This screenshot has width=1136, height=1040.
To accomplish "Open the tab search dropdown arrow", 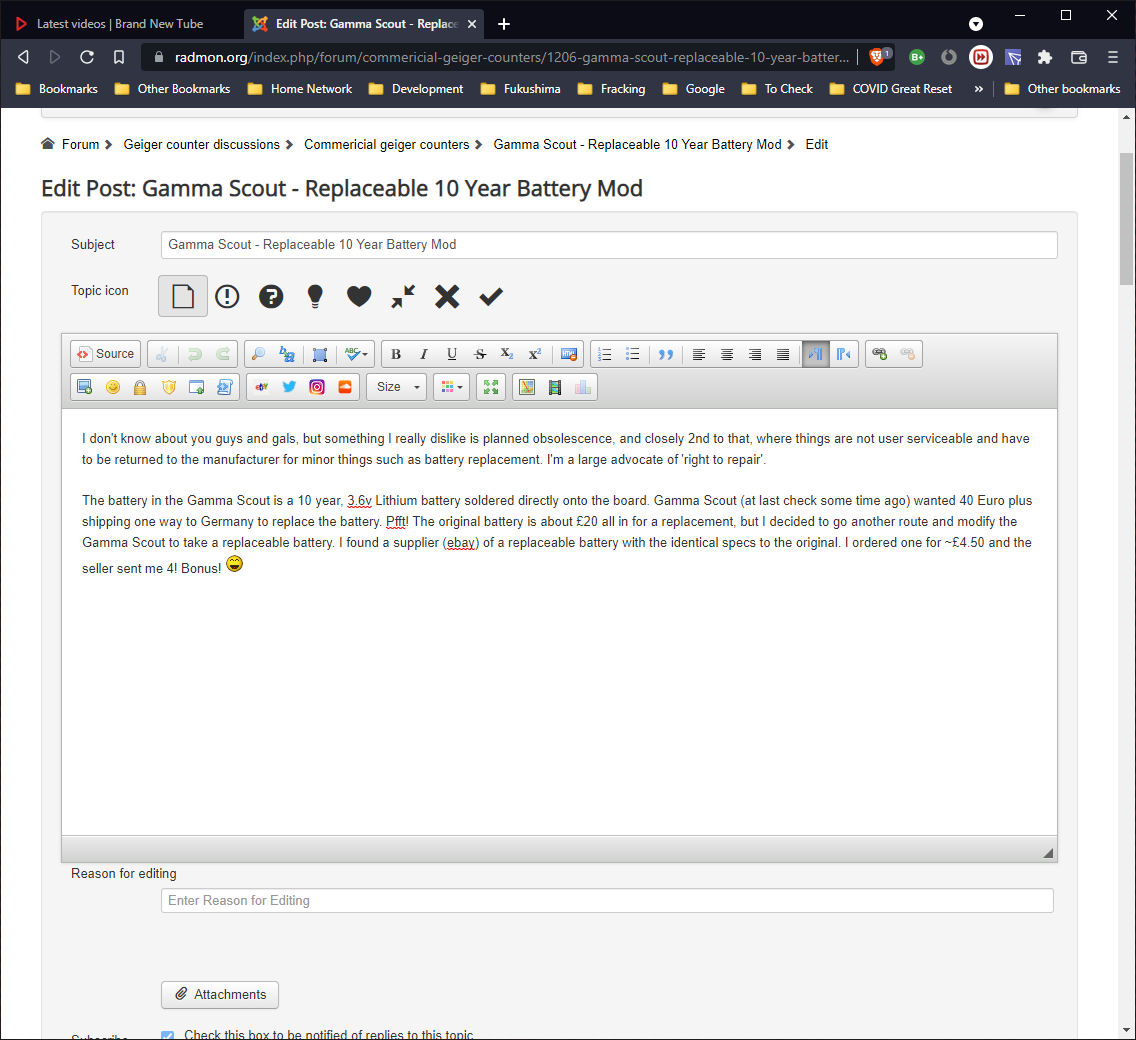I will coord(976,24).
